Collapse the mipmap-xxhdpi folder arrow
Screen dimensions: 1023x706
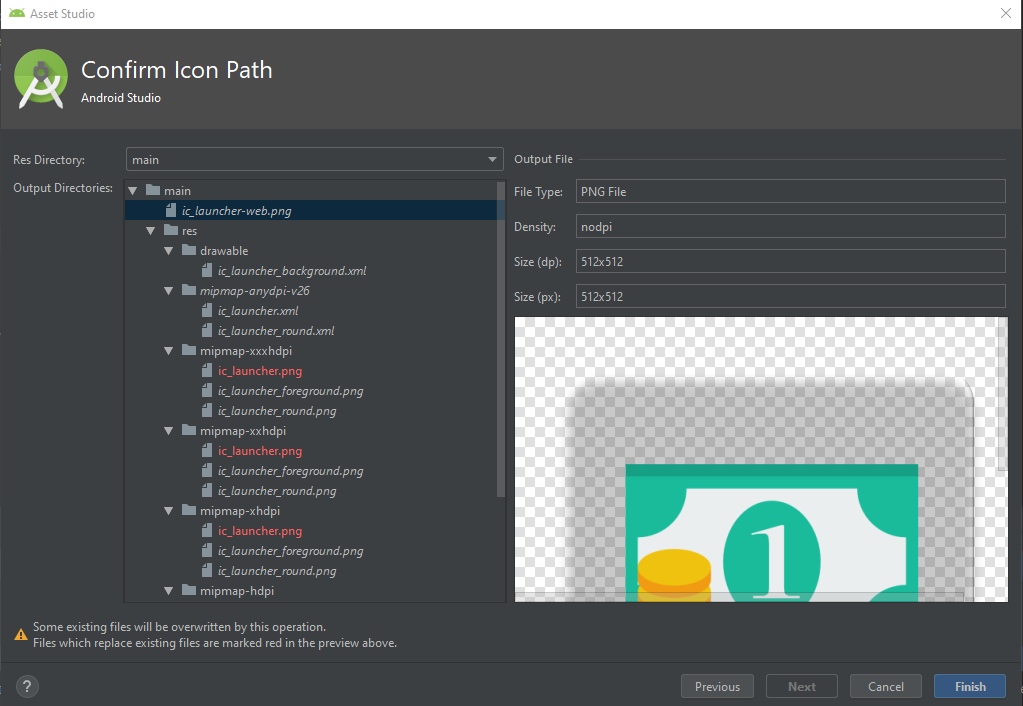click(x=169, y=431)
